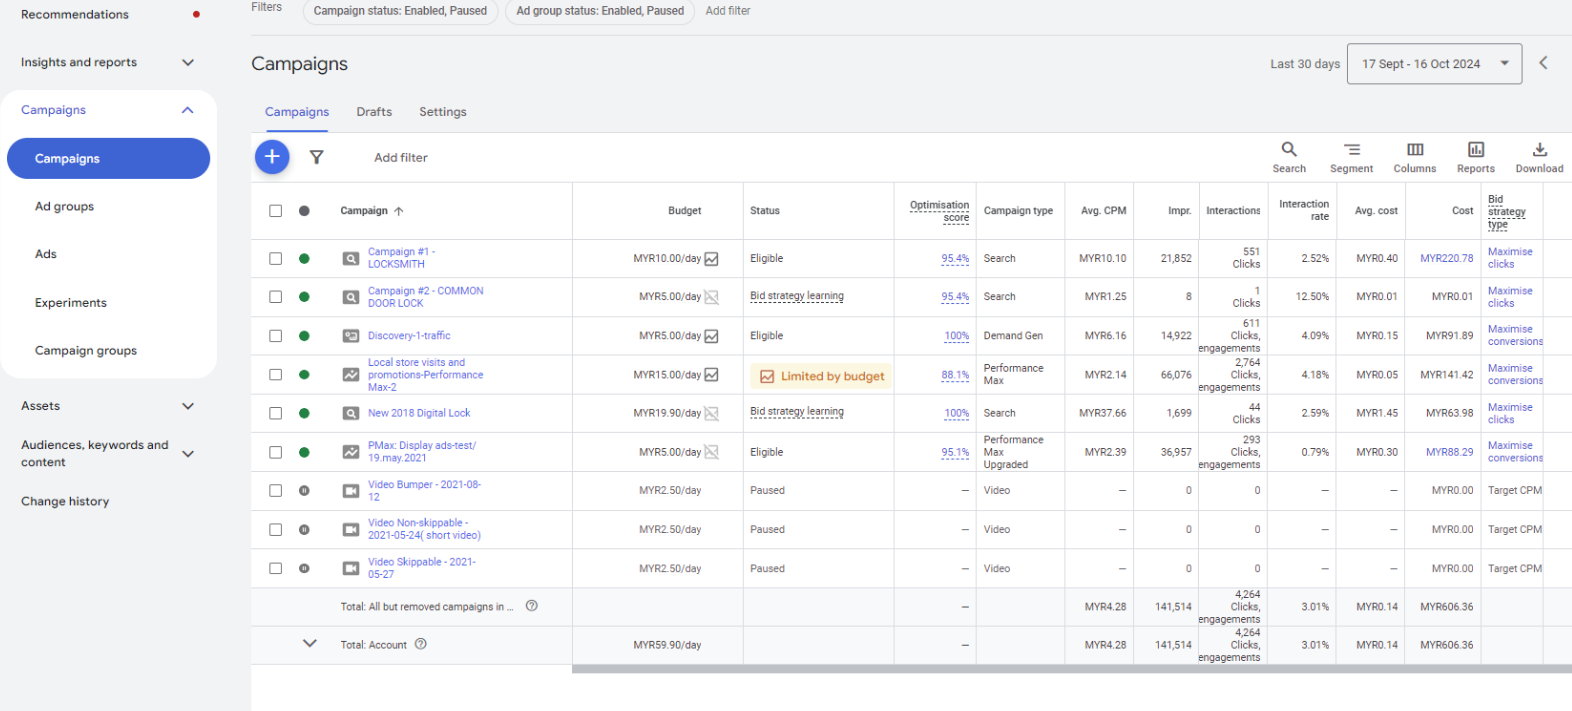Open the date range dropdown
Viewport: 1572px width, 711px height.
pyautogui.click(x=1434, y=64)
